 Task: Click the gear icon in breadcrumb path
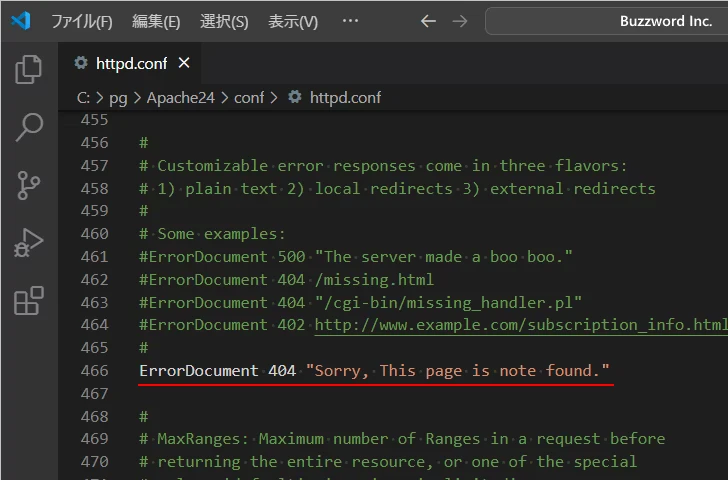click(x=295, y=97)
